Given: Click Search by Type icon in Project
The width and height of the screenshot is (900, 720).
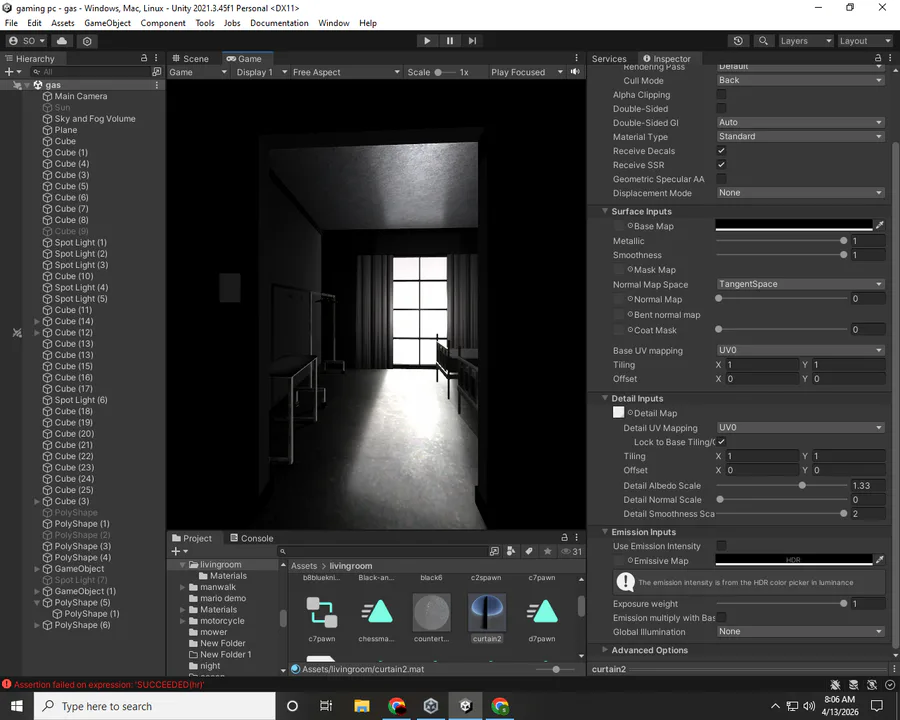Looking at the screenshot, I should click(510, 551).
